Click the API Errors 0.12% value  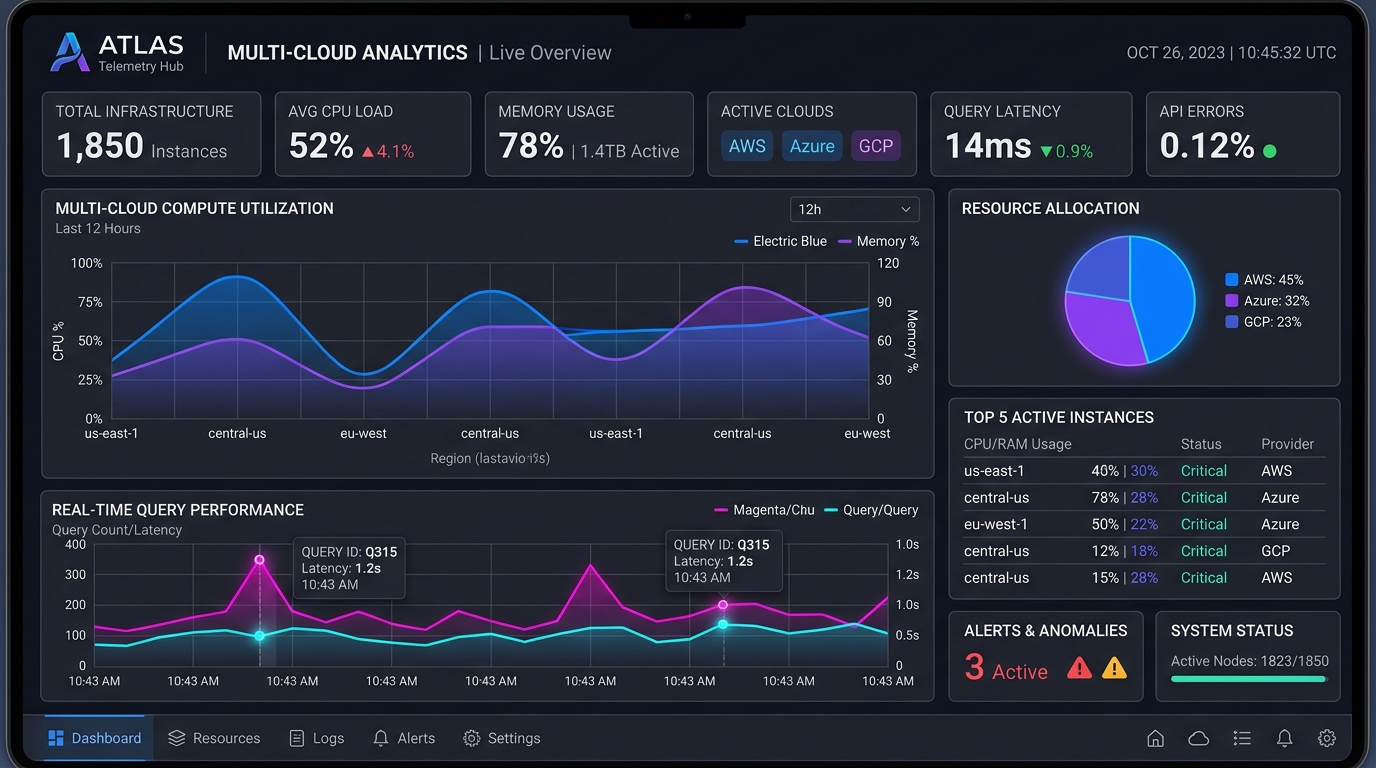[1207, 147]
